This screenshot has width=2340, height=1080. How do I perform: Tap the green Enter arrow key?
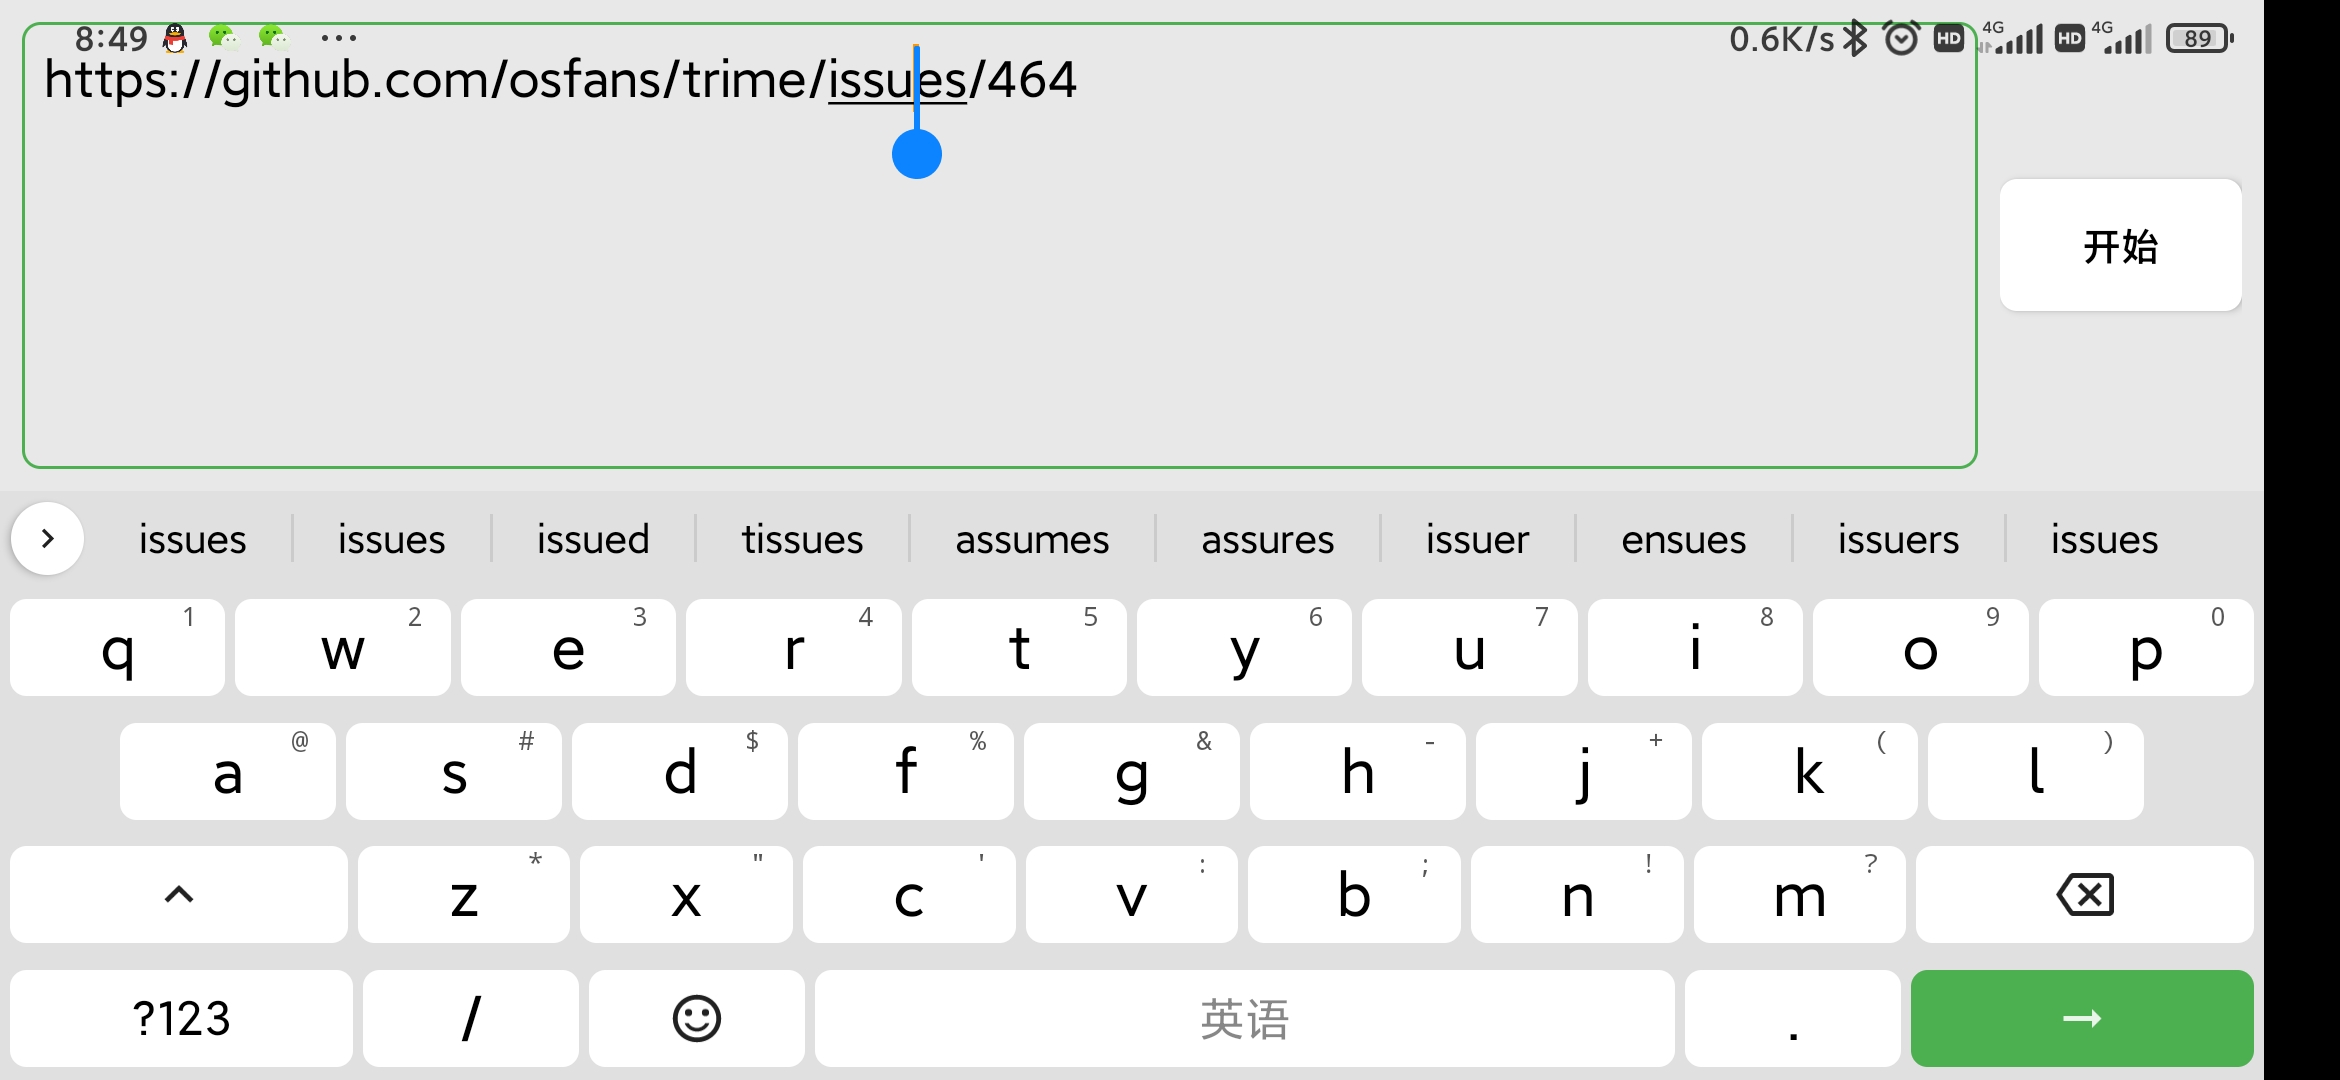pyautogui.click(x=2080, y=1018)
